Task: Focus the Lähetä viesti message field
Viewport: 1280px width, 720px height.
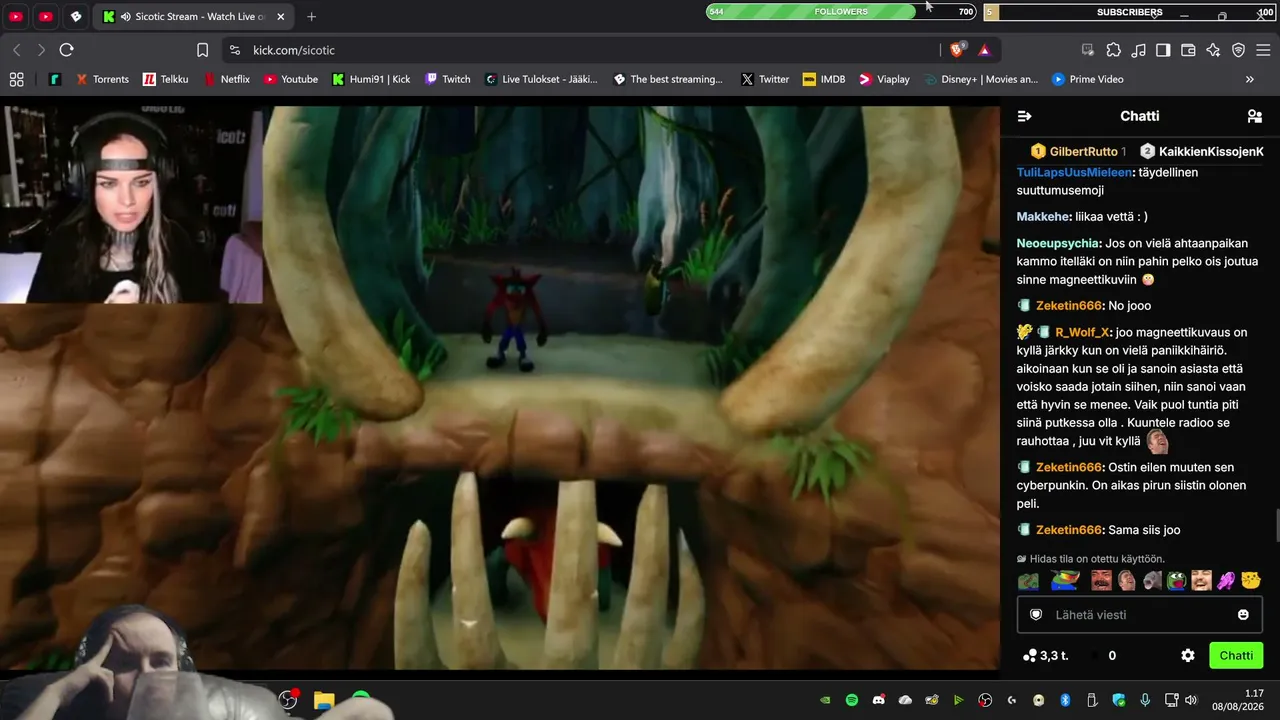Action: [x=1138, y=614]
